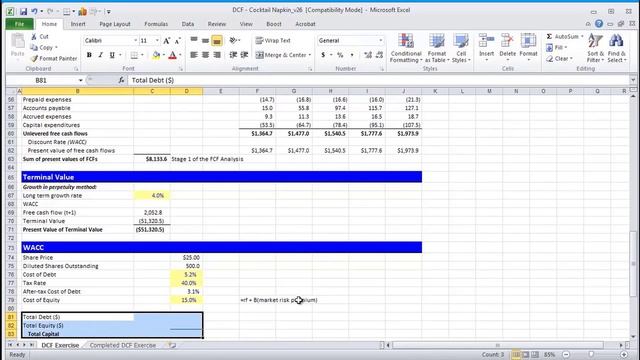This screenshot has height=360, width=640.
Task: Open Conditional Formatting menu
Action: pyautogui.click(x=406, y=48)
